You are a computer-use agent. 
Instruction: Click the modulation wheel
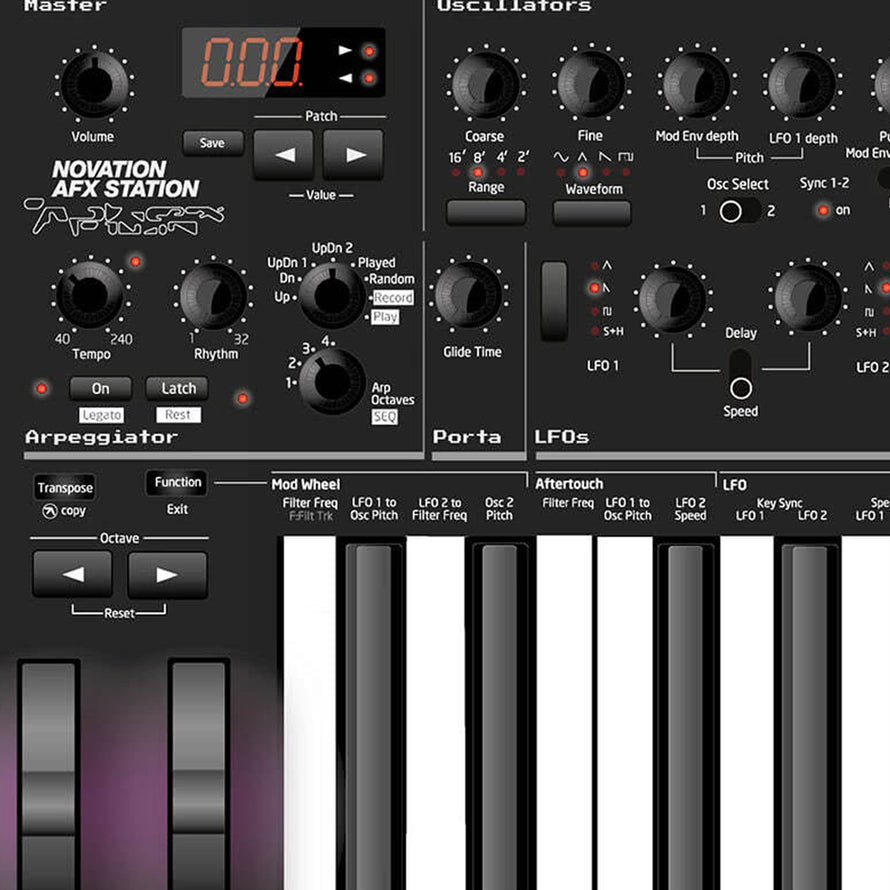coord(199,775)
